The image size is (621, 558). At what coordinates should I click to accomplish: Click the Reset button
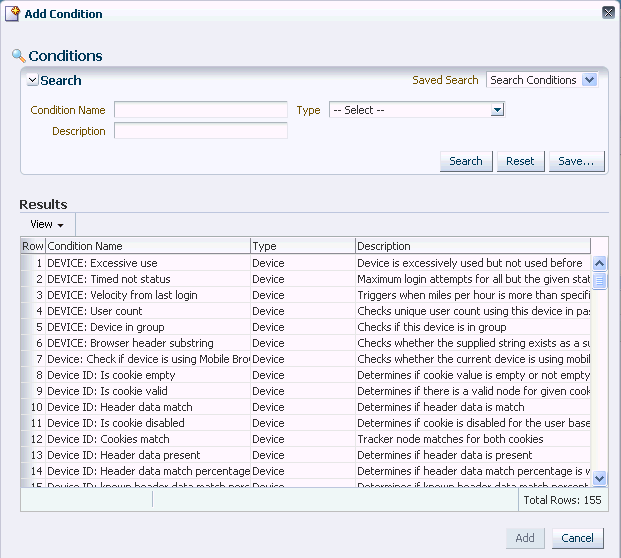coord(519,161)
